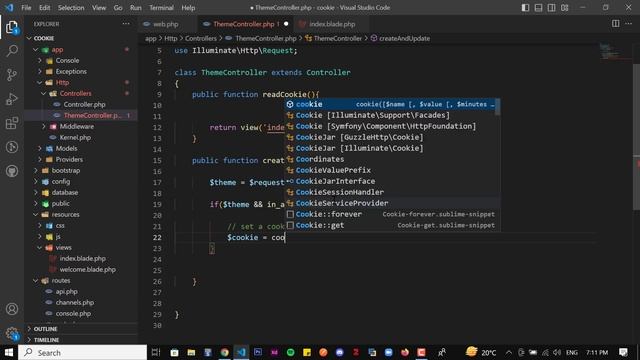Choose CookieJar [GuzzleHttp\Cookie] suggestion
The image size is (640, 360).
click(391, 138)
